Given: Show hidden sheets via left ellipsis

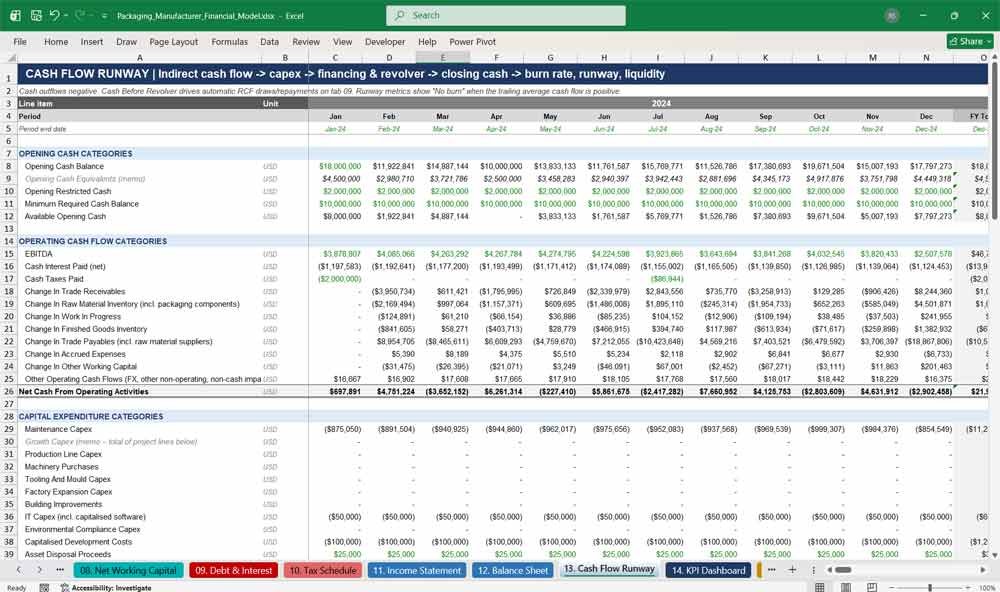Looking at the screenshot, I should (x=60, y=570).
